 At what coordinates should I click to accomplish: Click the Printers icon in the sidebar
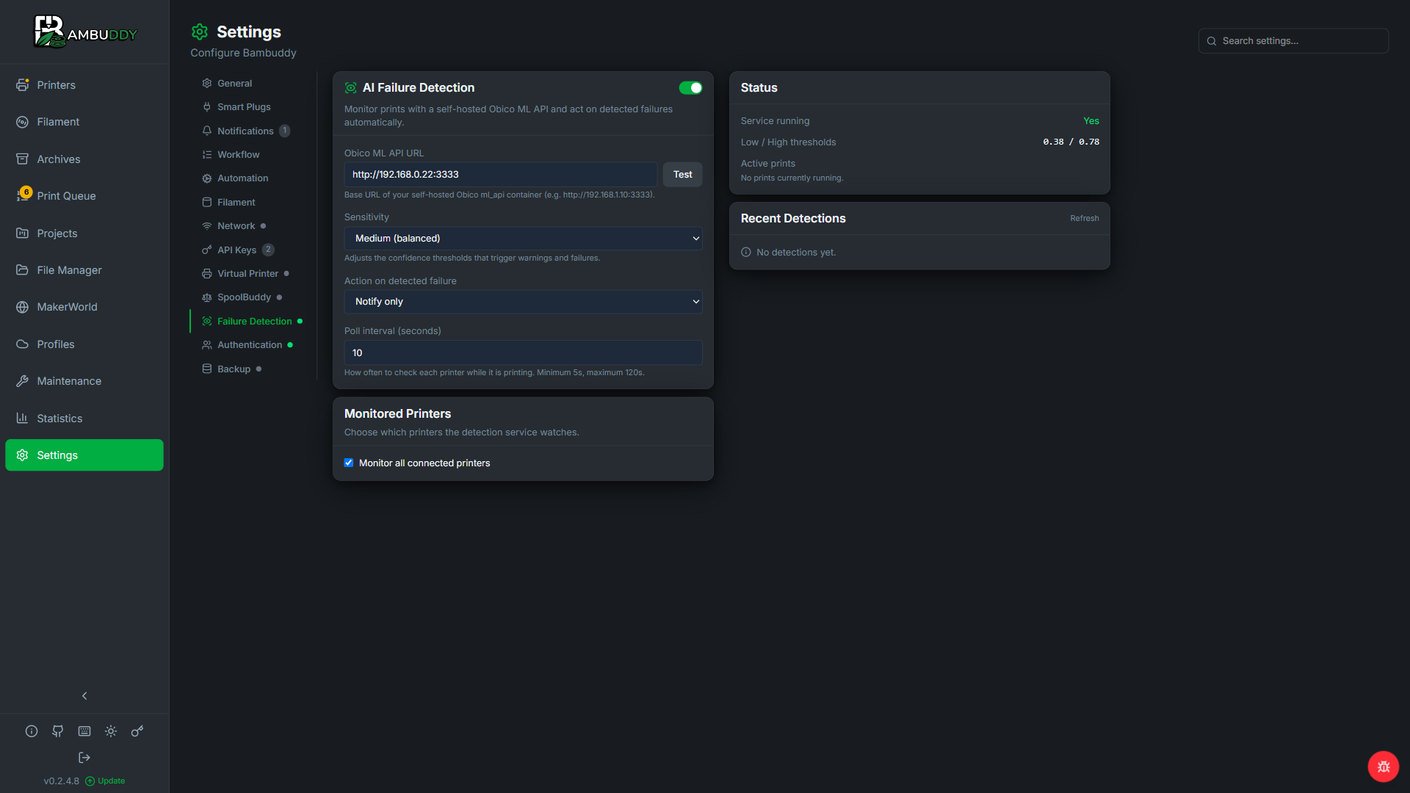tap(22, 85)
